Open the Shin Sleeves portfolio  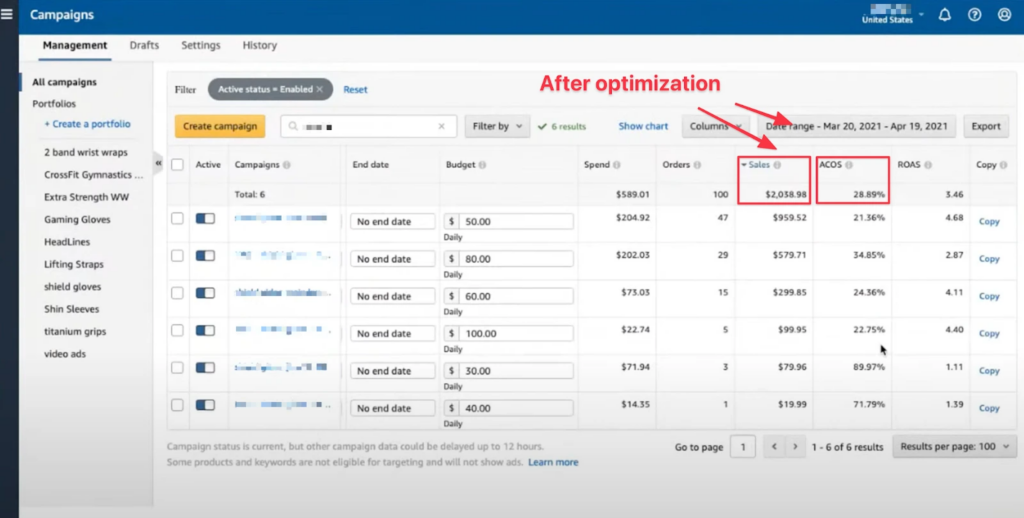coord(71,309)
